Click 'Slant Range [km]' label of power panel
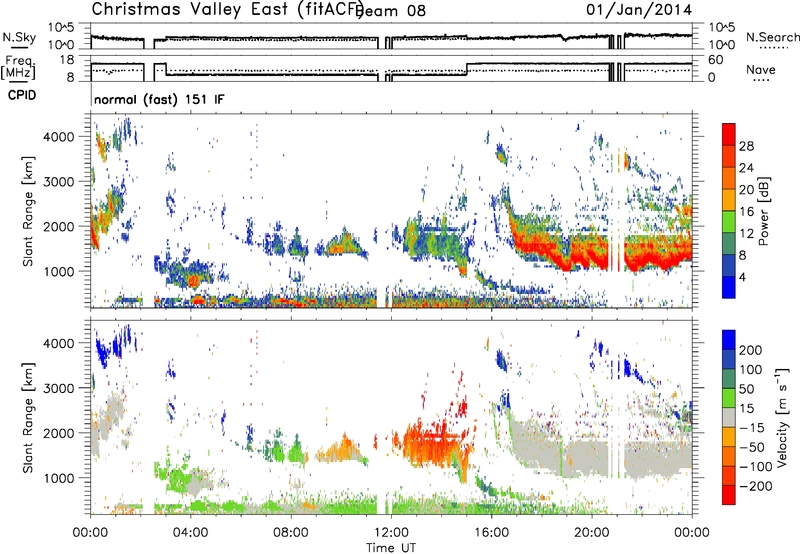This screenshot has height=554, width=800. tap(28, 211)
